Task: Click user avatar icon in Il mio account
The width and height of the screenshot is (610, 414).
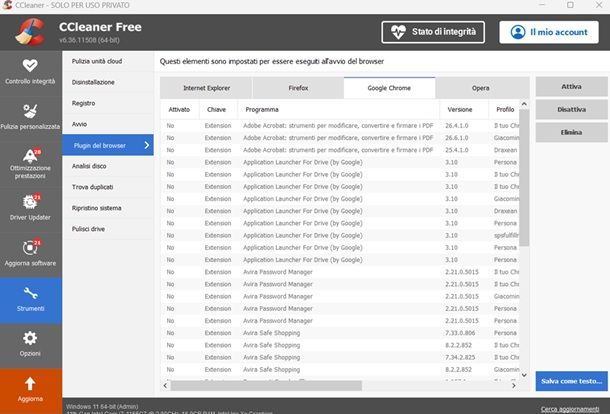Action: (x=518, y=32)
